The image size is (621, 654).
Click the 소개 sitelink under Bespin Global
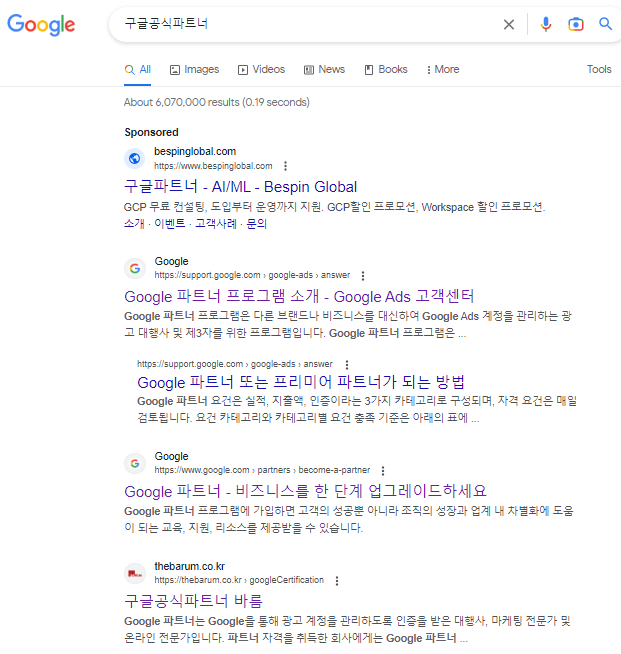click(x=134, y=224)
